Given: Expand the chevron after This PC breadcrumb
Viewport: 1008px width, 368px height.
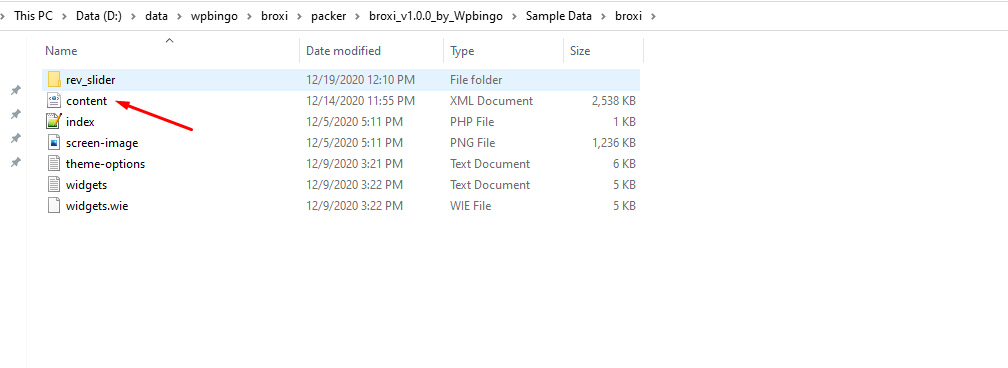Looking at the screenshot, I should coord(64,16).
